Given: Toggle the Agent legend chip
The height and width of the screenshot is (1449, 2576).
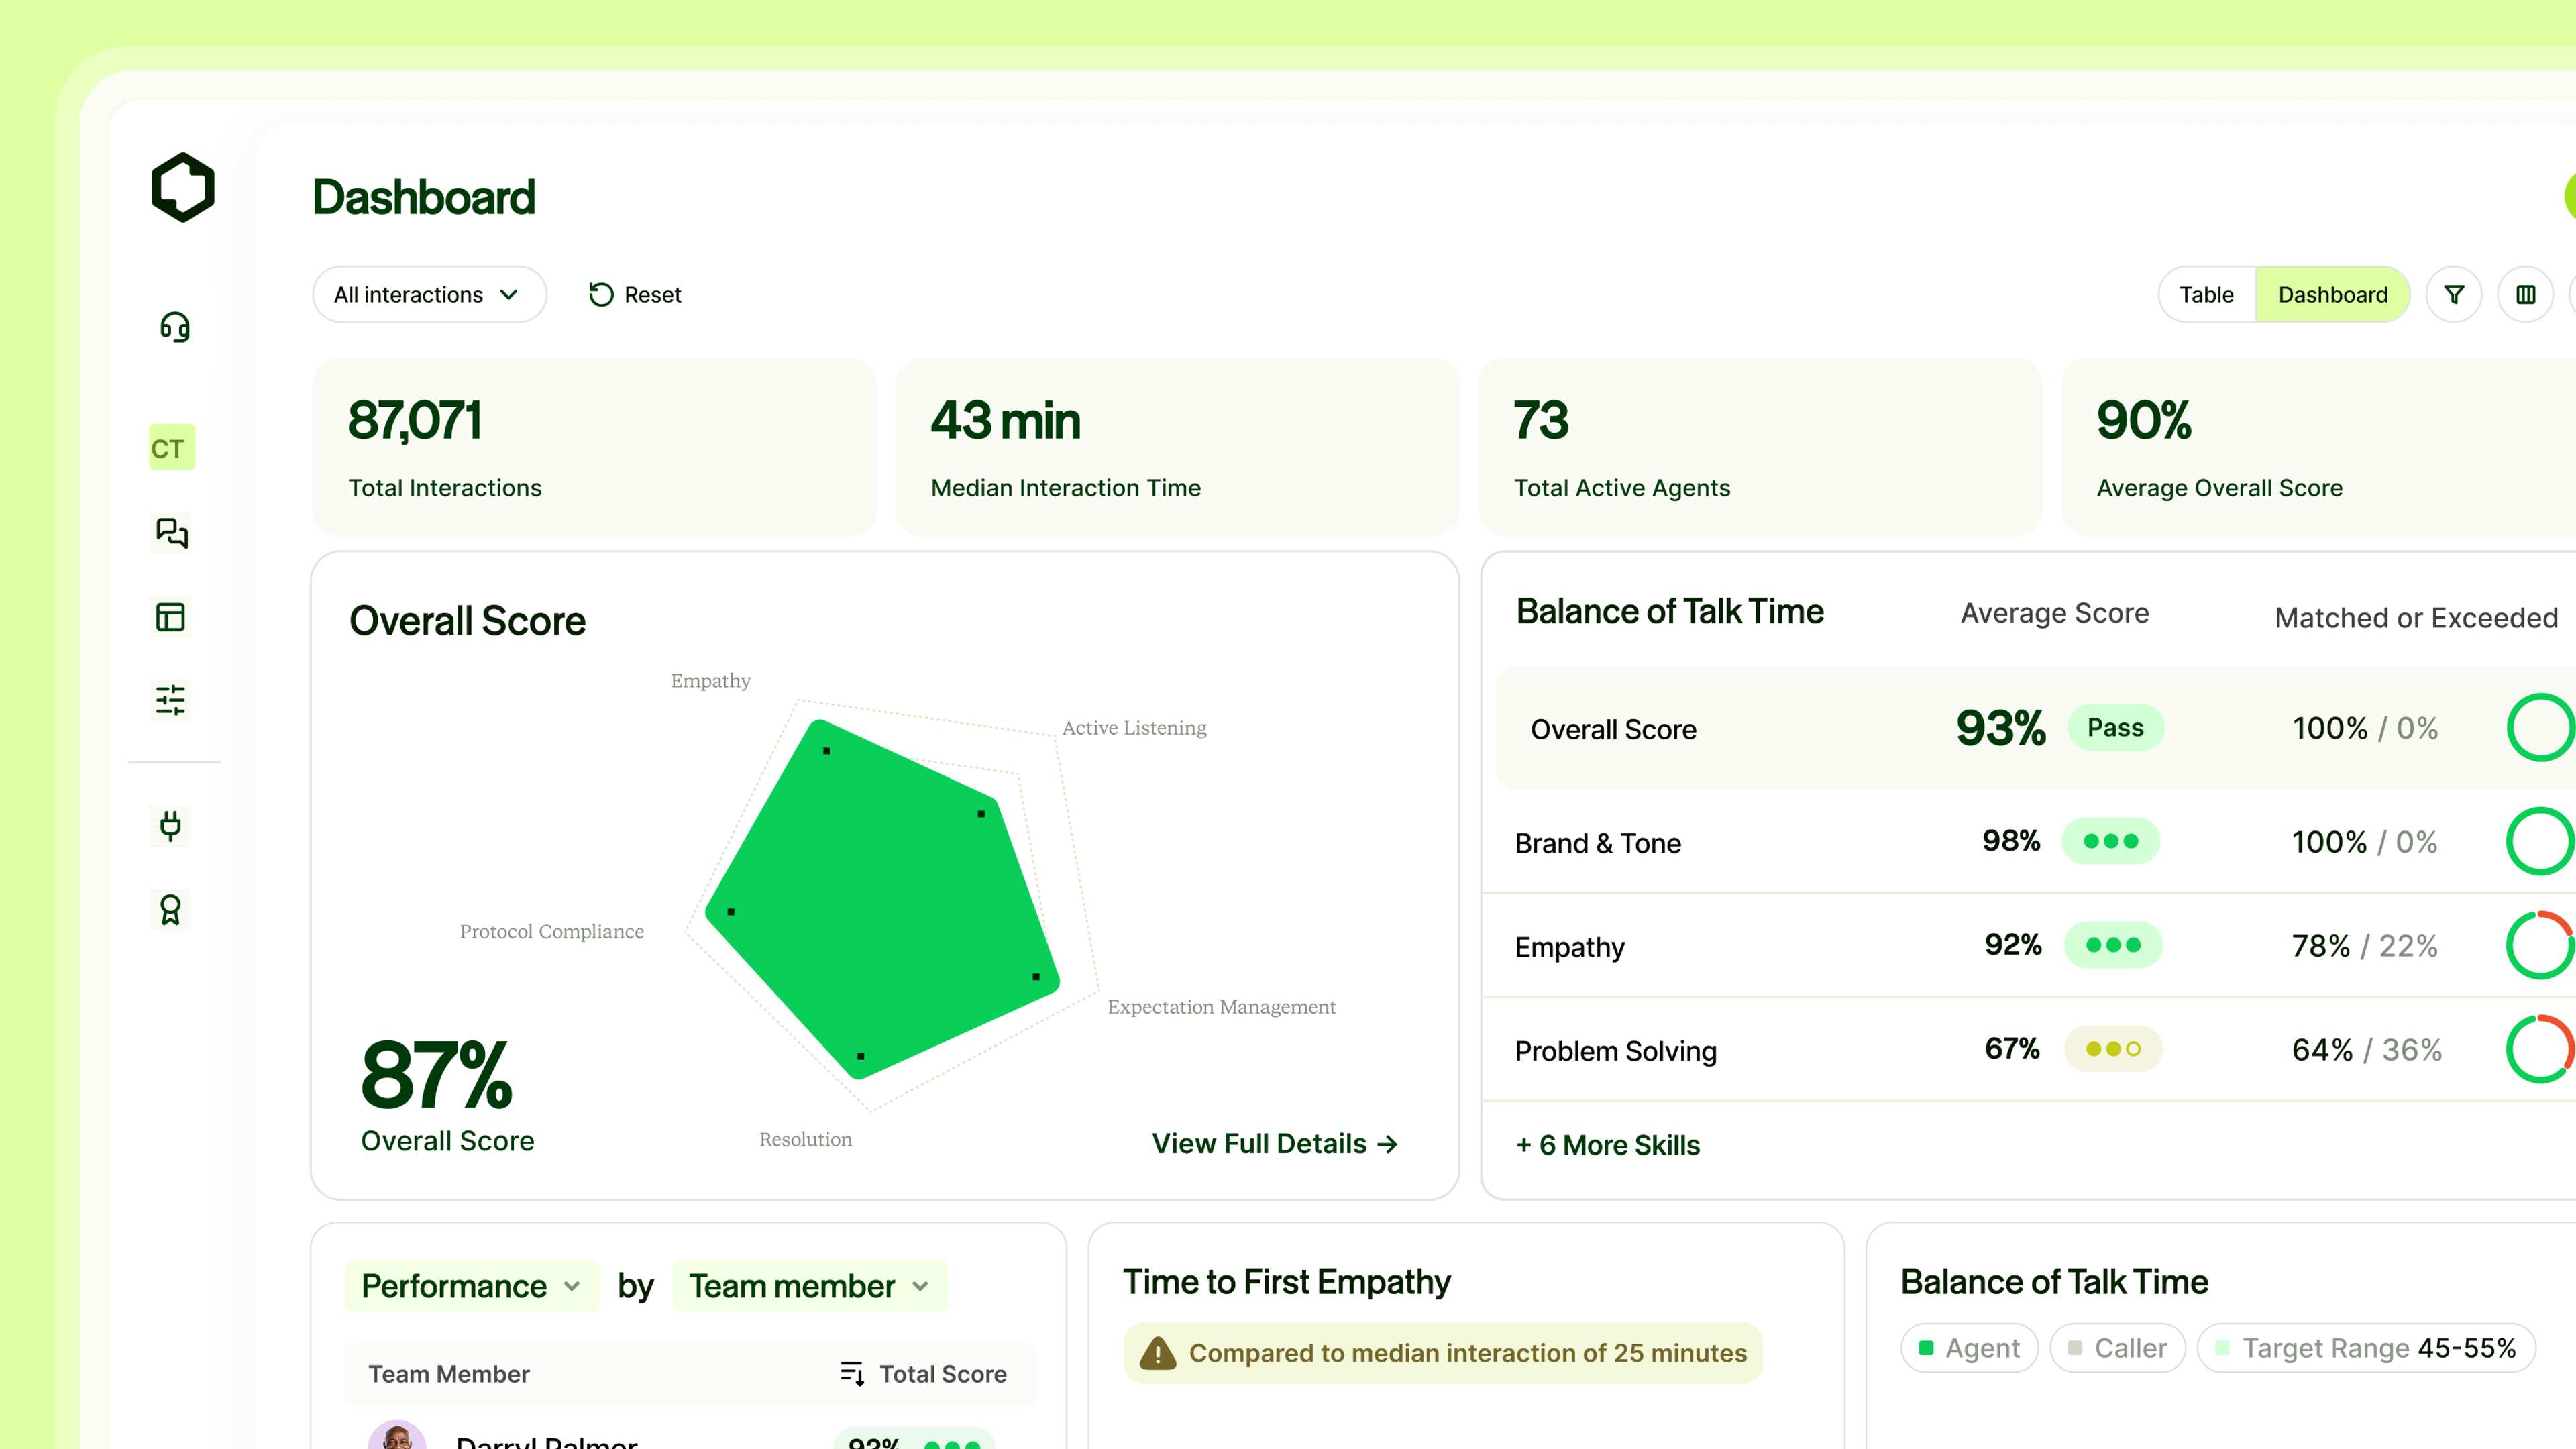Looking at the screenshot, I should [x=1969, y=1348].
